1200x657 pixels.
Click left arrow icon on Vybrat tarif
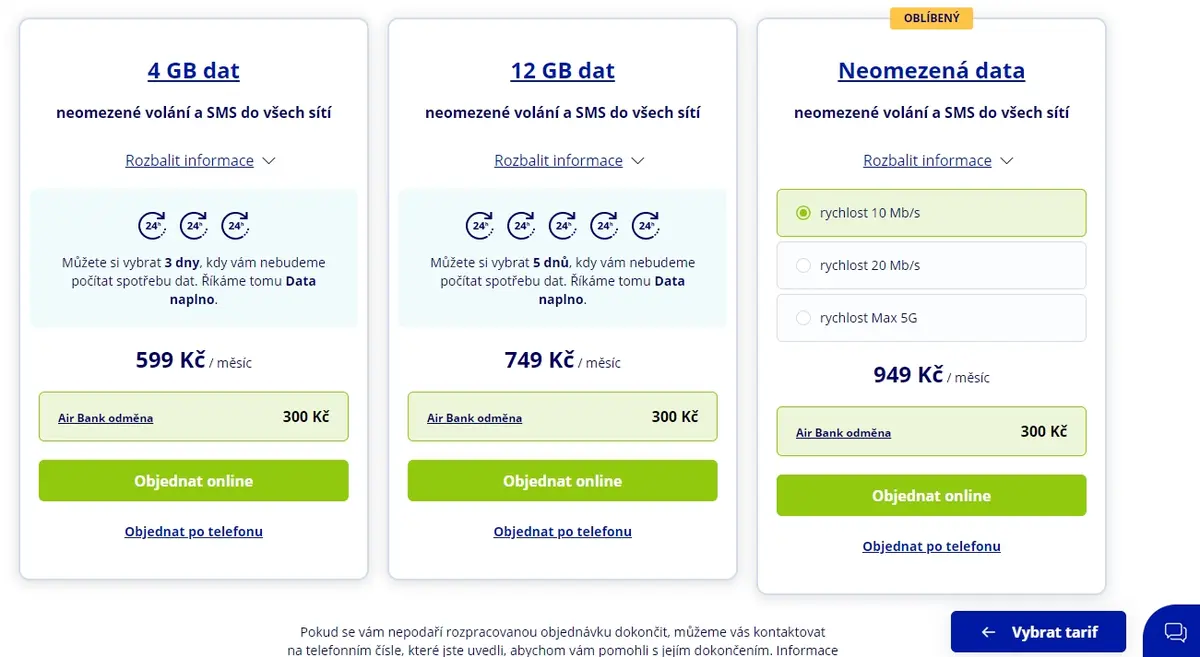[988, 632]
